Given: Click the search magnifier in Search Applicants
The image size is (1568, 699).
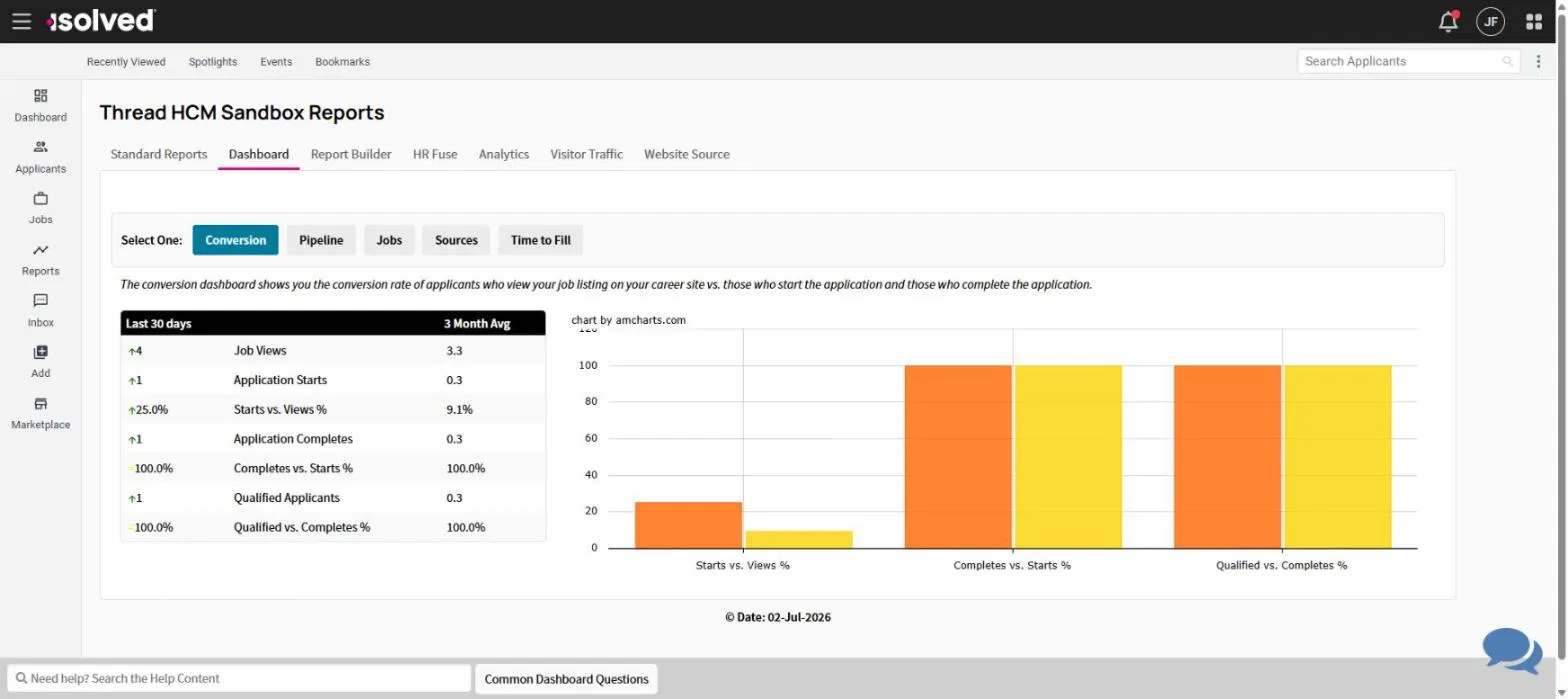Looking at the screenshot, I should click(1507, 62).
